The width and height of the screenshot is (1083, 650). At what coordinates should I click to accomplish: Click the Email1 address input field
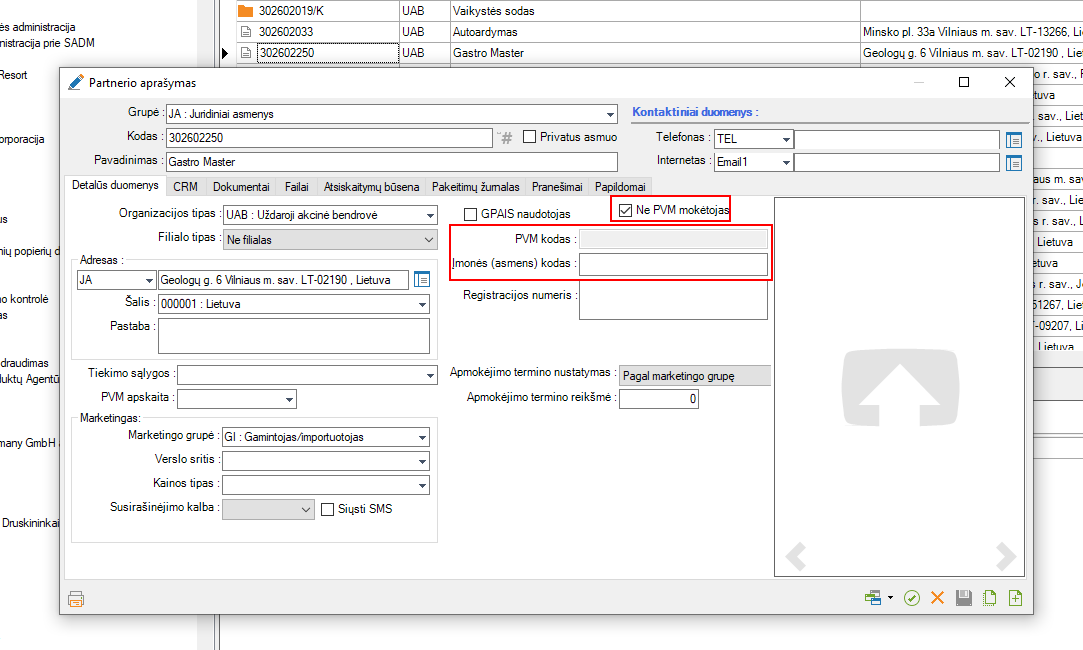coord(897,162)
